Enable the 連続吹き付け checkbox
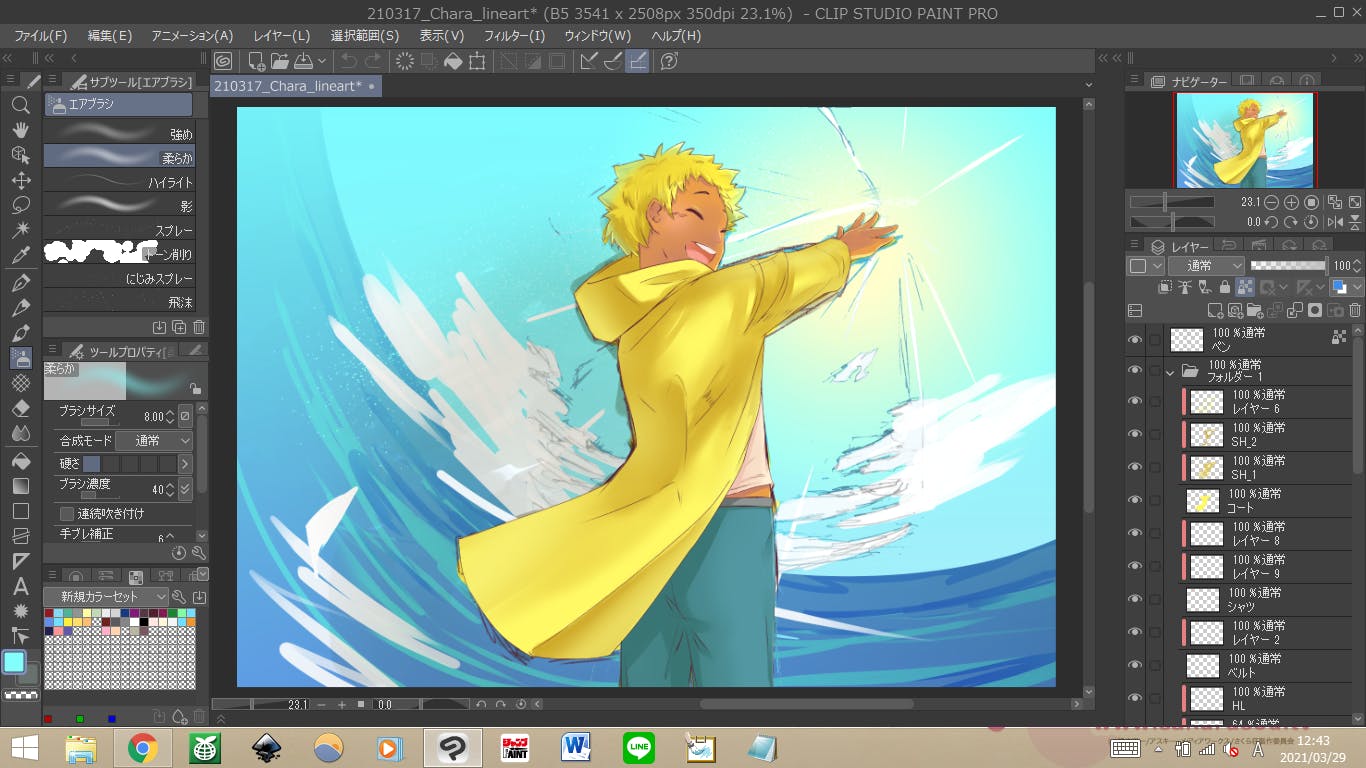1366x768 pixels. pyautogui.click(x=67, y=513)
